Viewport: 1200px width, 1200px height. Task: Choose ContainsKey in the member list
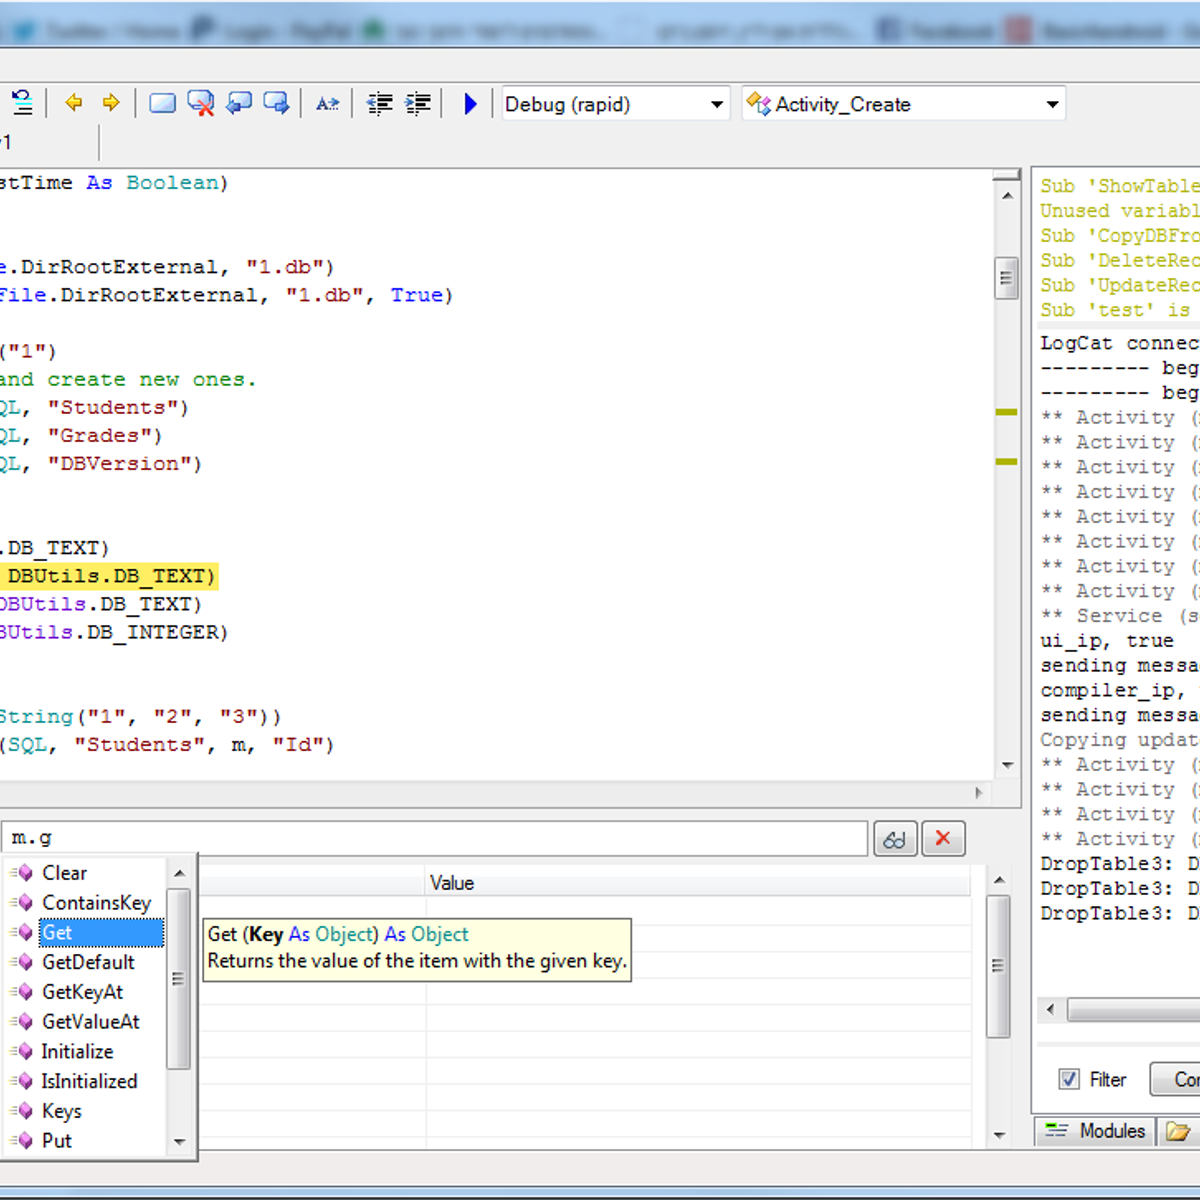pyautogui.click(x=96, y=902)
